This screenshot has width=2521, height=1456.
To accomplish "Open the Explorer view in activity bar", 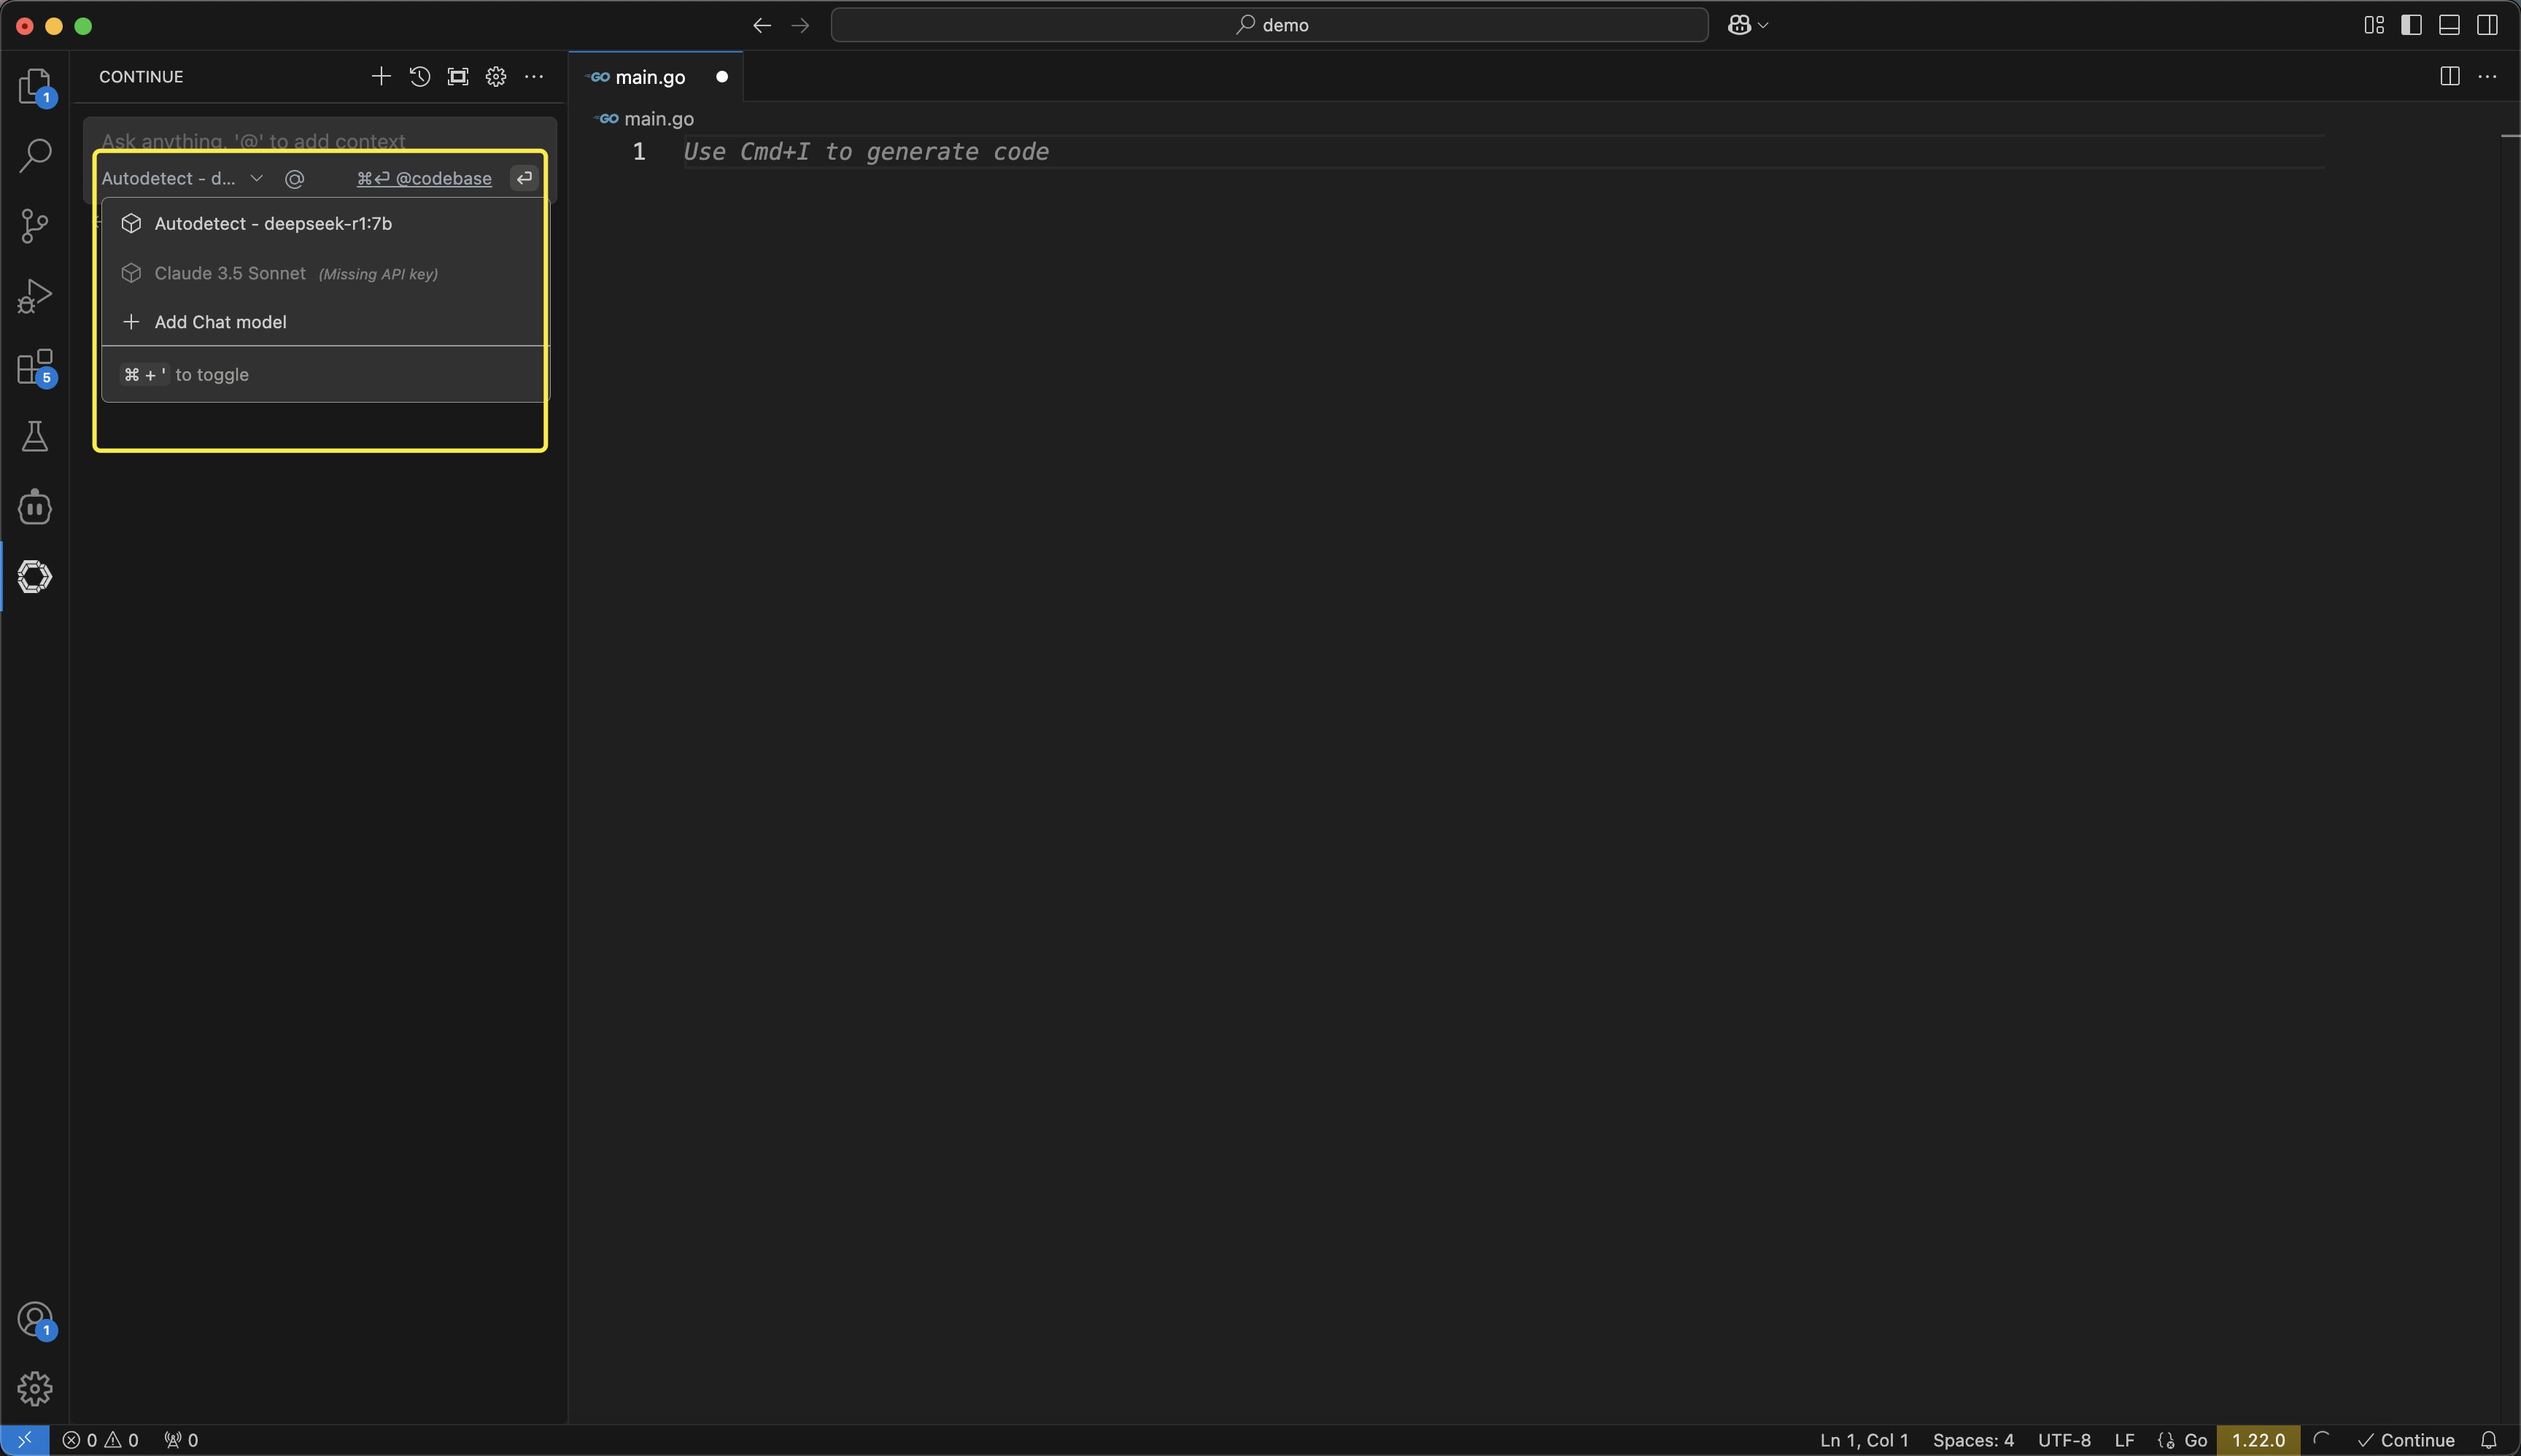I will coord(35,86).
